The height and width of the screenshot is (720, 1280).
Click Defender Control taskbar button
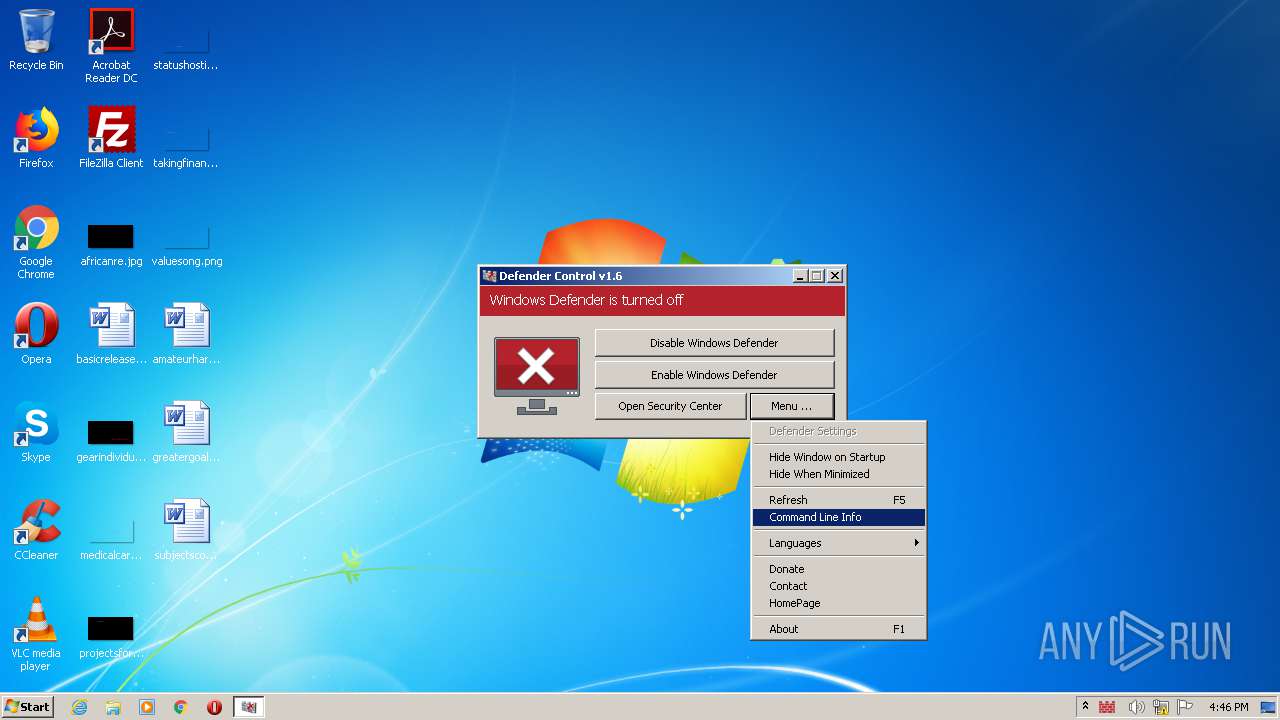click(249, 707)
